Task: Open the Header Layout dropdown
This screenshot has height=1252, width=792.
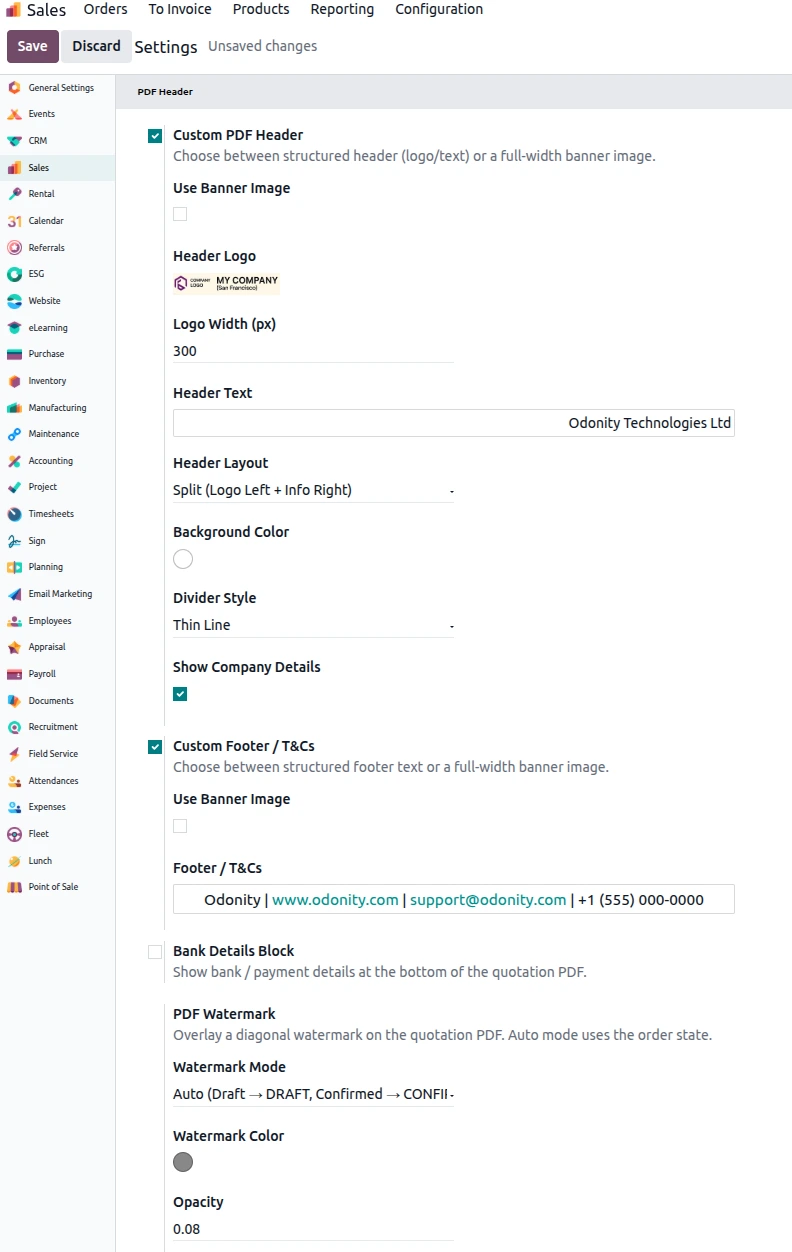Action: tap(314, 490)
